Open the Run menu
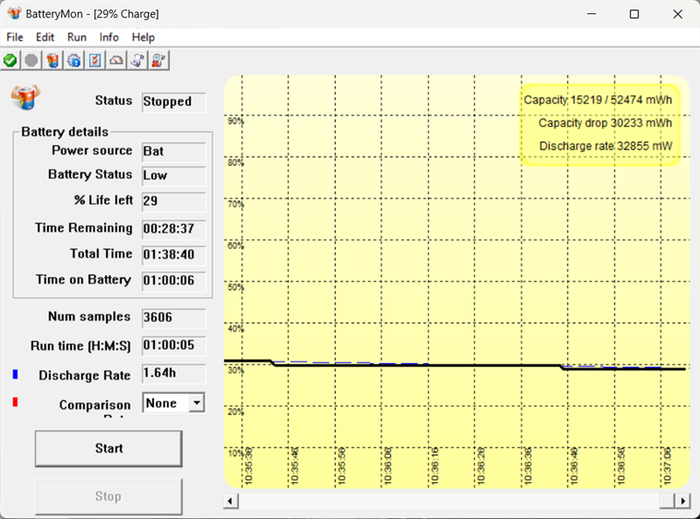 [77, 37]
